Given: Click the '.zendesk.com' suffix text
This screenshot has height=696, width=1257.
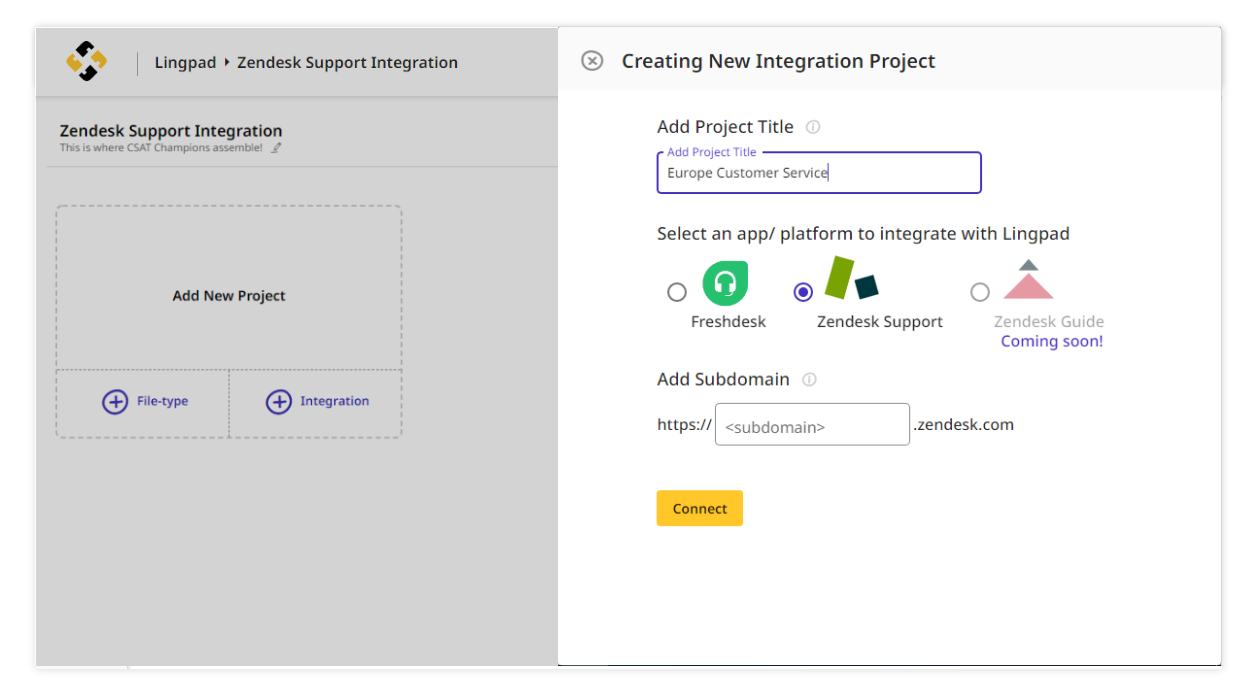Looking at the screenshot, I should [x=963, y=425].
